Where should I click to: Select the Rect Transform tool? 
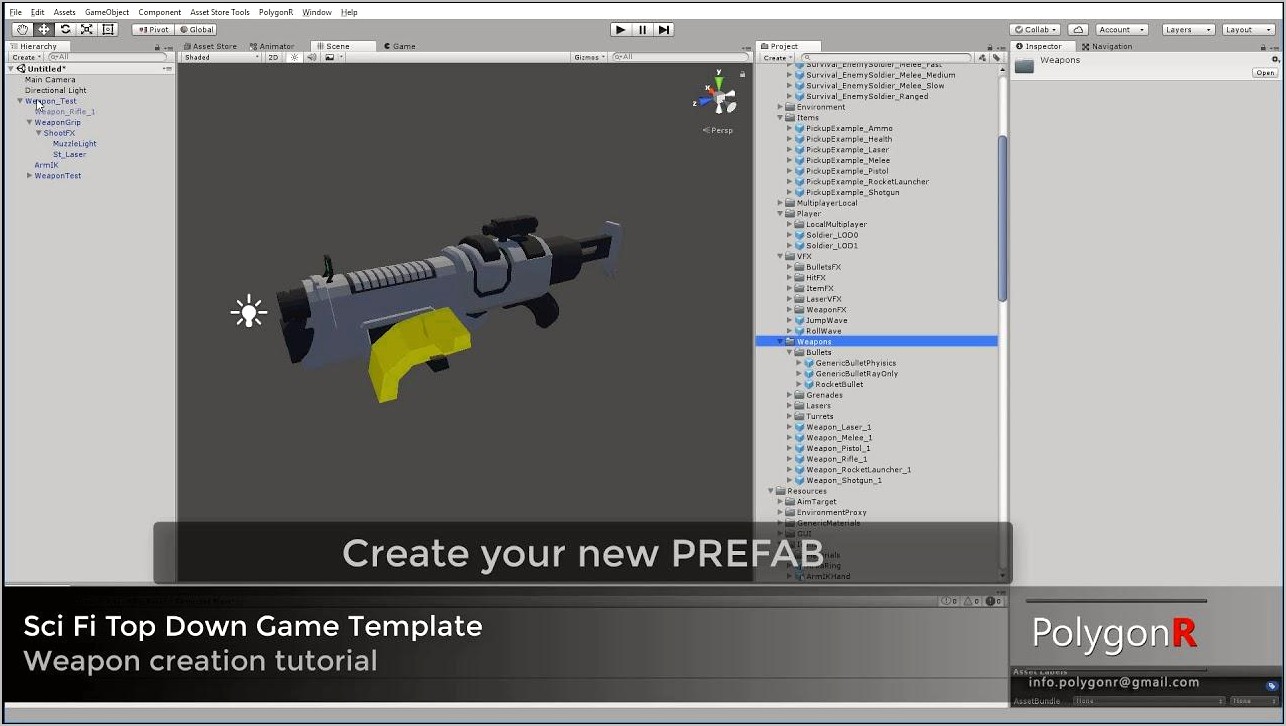click(108, 29)
